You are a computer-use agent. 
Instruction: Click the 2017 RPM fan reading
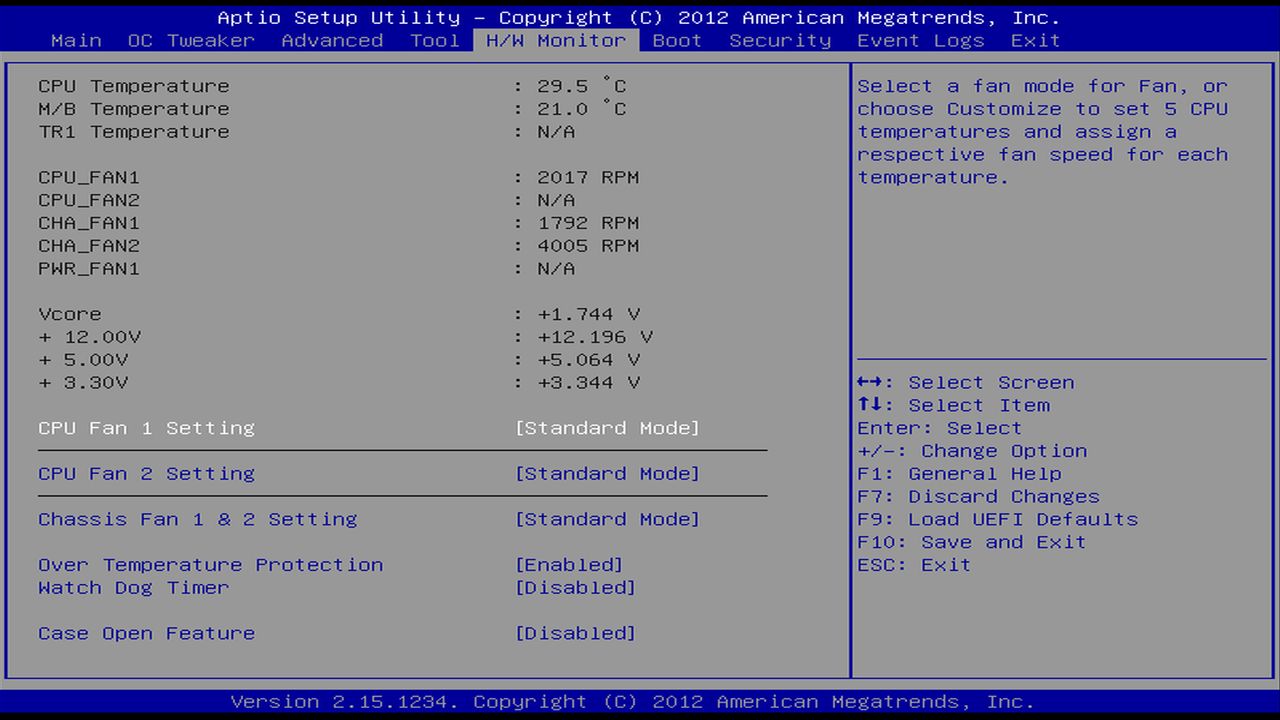588,178
